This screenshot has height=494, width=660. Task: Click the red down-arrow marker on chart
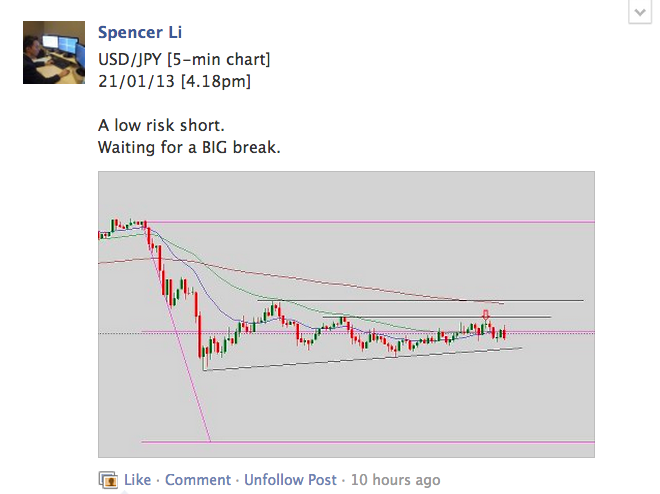coord(486,315)
